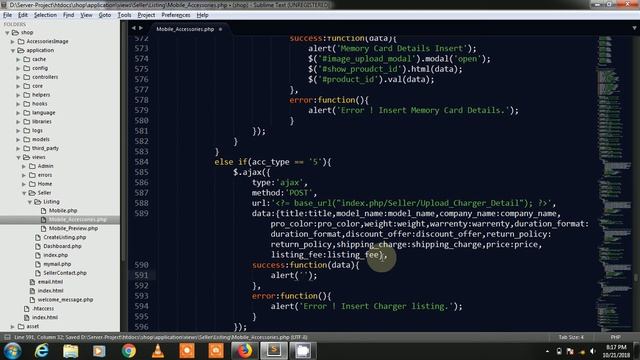Expand the controllers folder

pos(18,77)
